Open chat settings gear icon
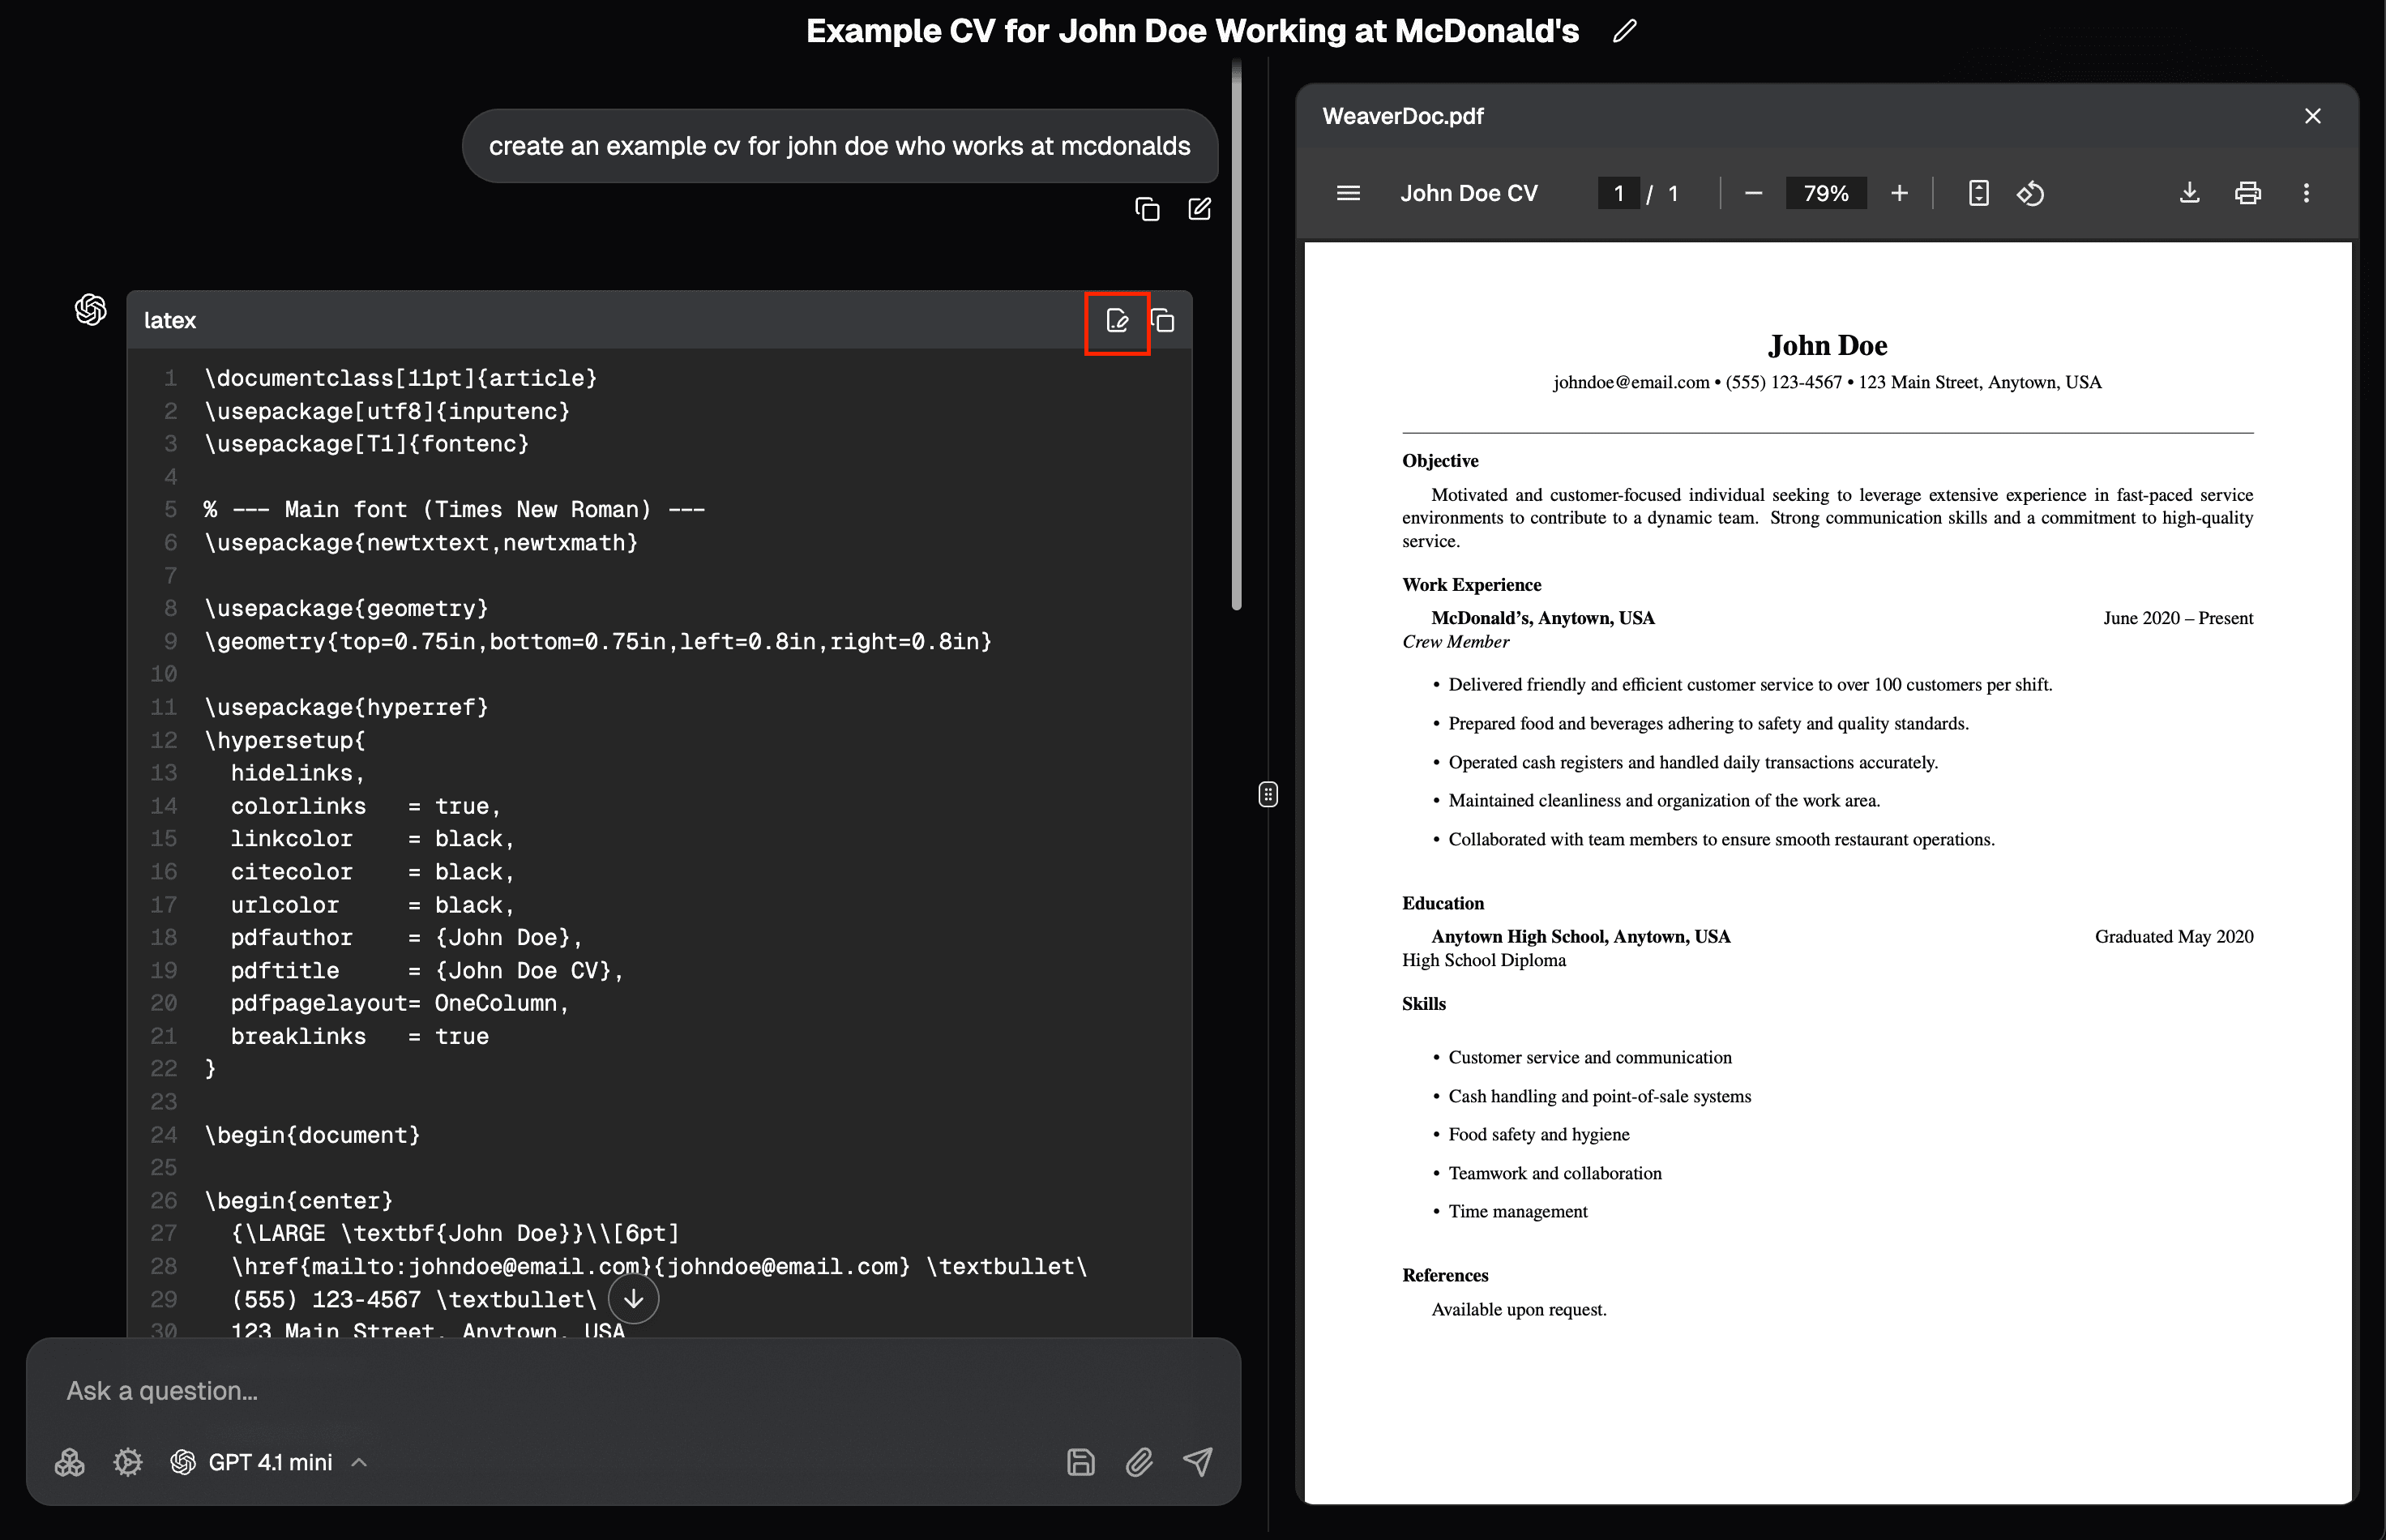 click(x=128, y=1462)
